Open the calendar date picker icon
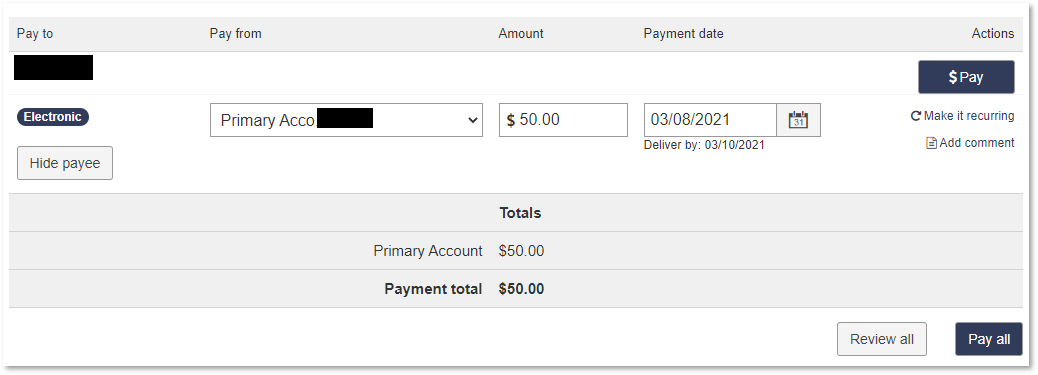Image resolution: width=1038 pixels, height=375 pixels. click(798, 120)
